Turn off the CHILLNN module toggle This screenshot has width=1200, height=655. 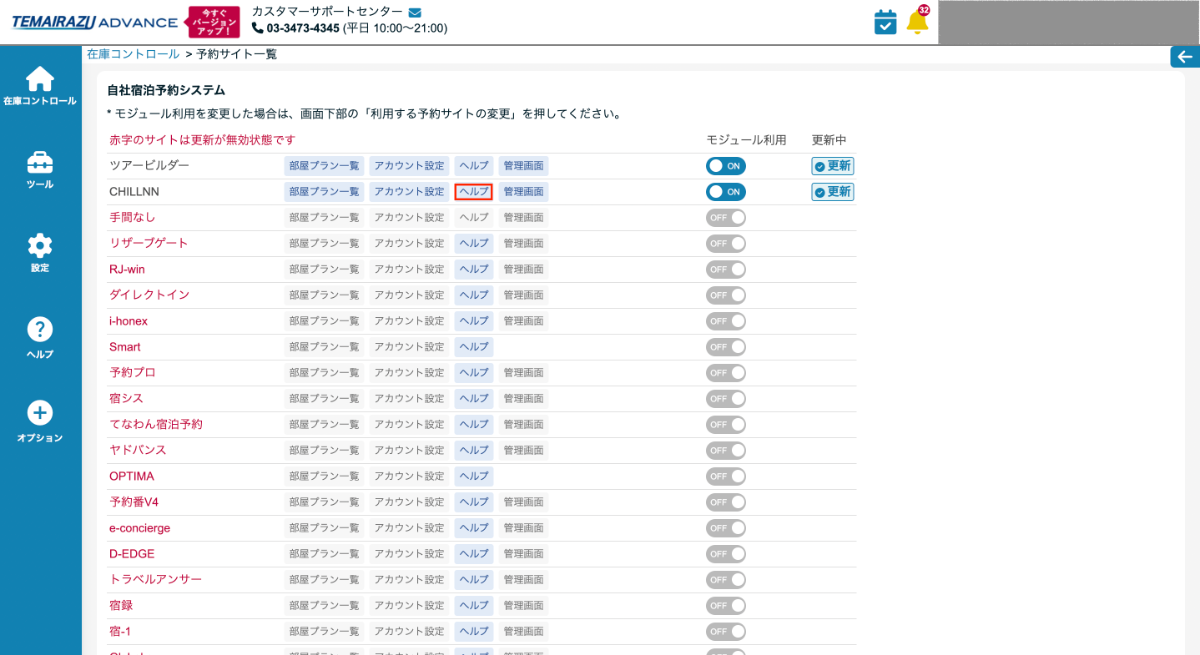click(x=726, y=191)
